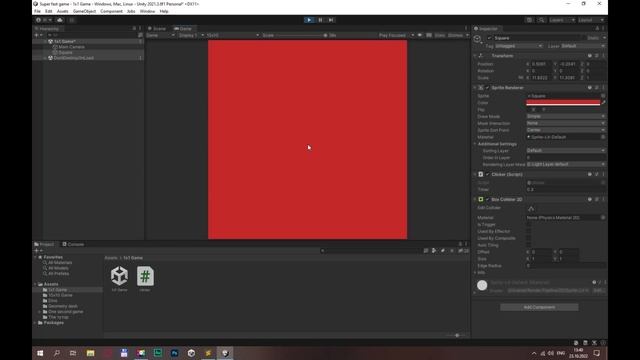Collapse the Additional Settings section

coord(475,144)
